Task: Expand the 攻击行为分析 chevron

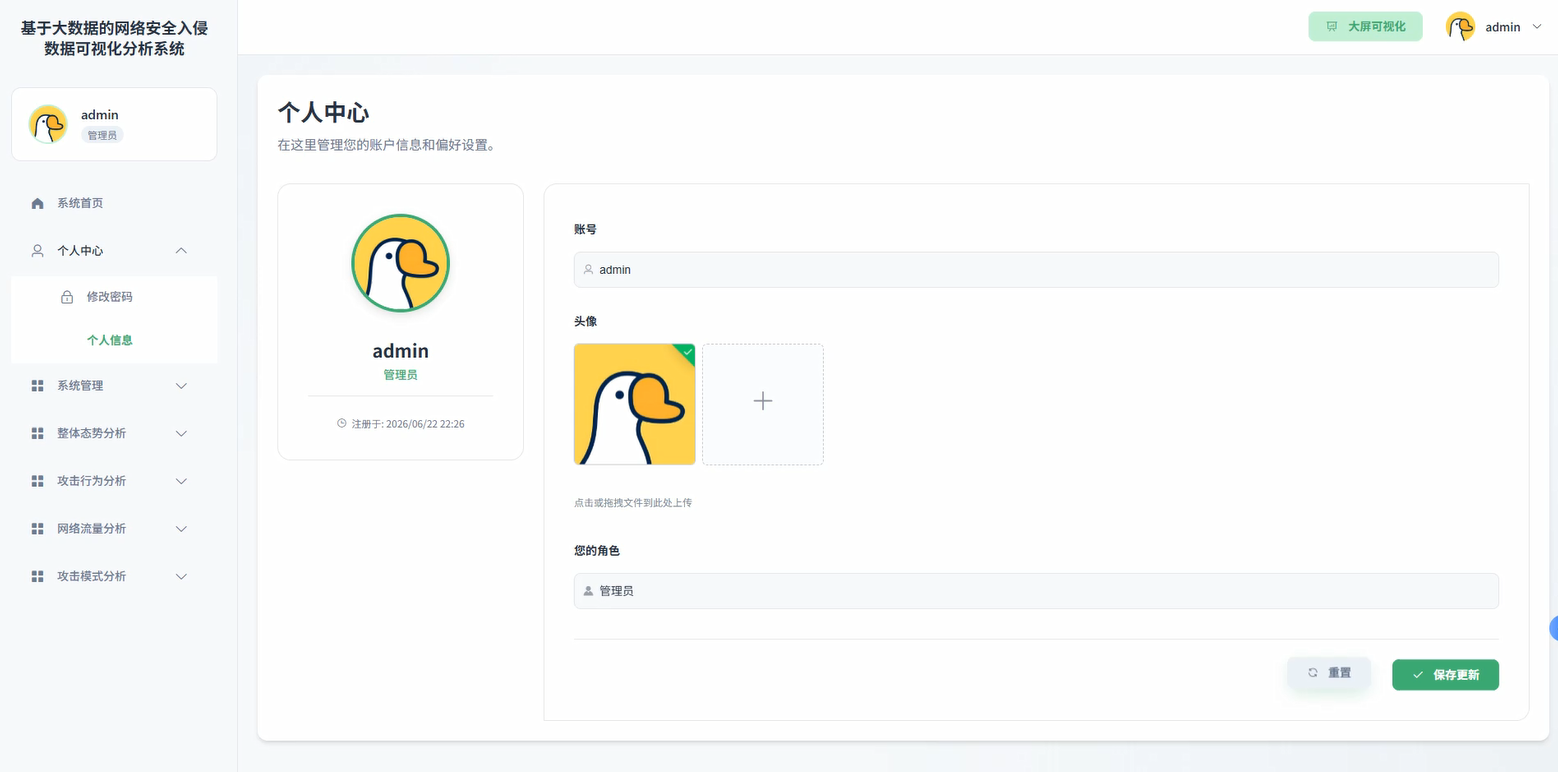Action: click(x=181, y=481)
